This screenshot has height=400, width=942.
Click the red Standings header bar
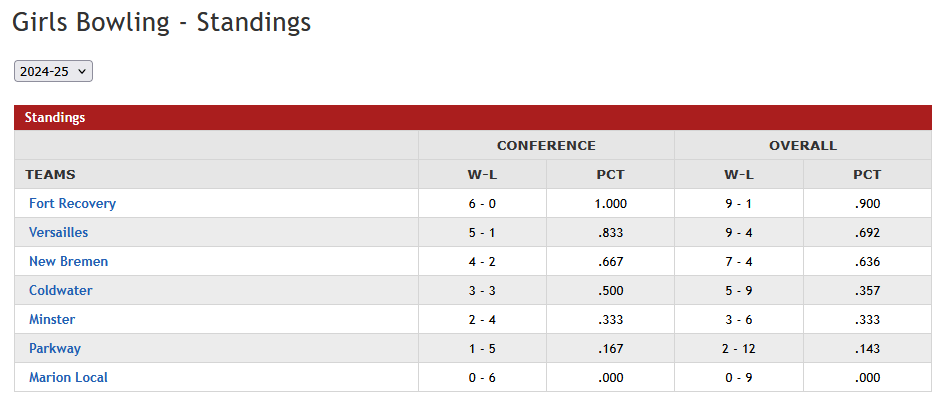point(473,117)
